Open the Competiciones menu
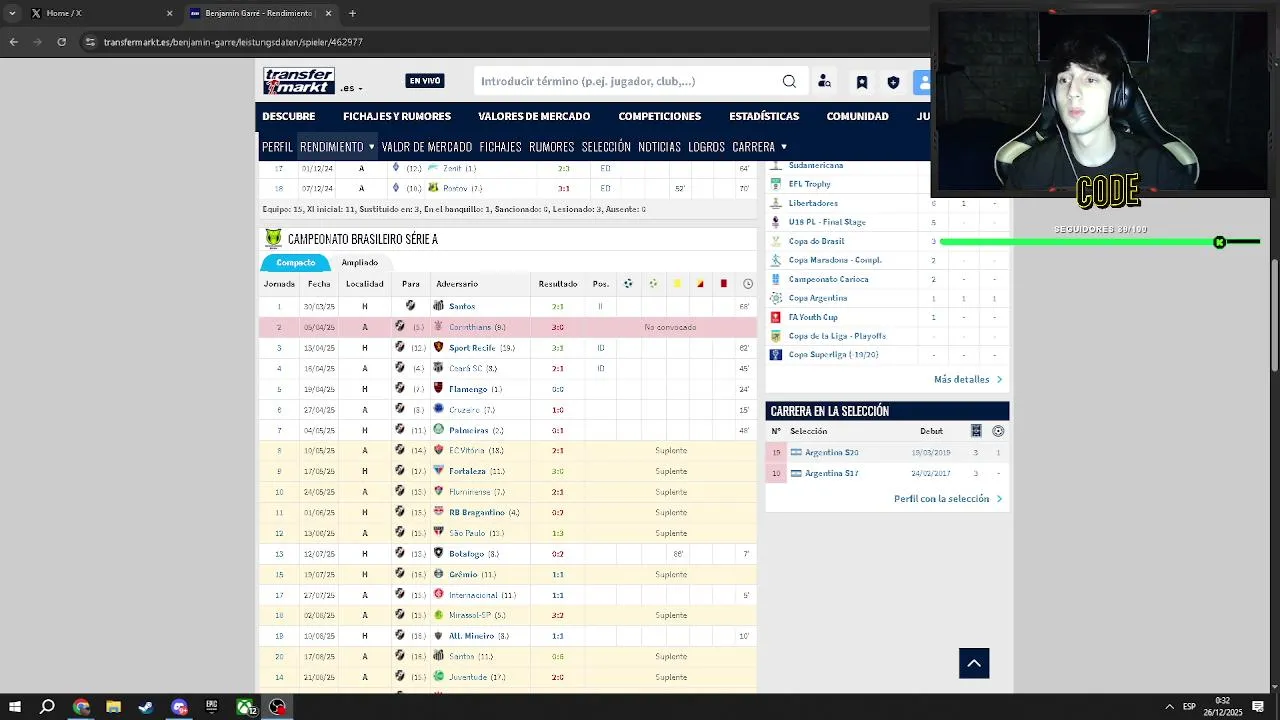The image size is (1280, 720). (659, 116)
